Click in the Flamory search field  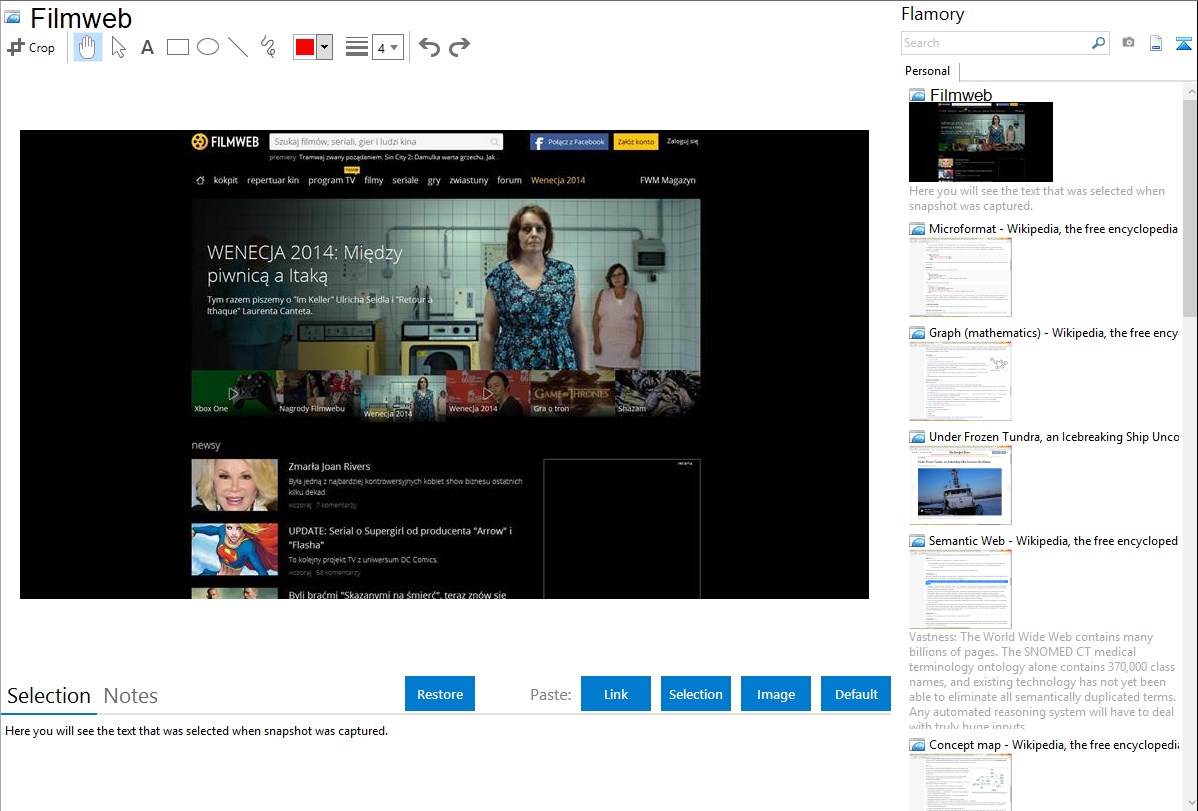click(x=995, y=43)
